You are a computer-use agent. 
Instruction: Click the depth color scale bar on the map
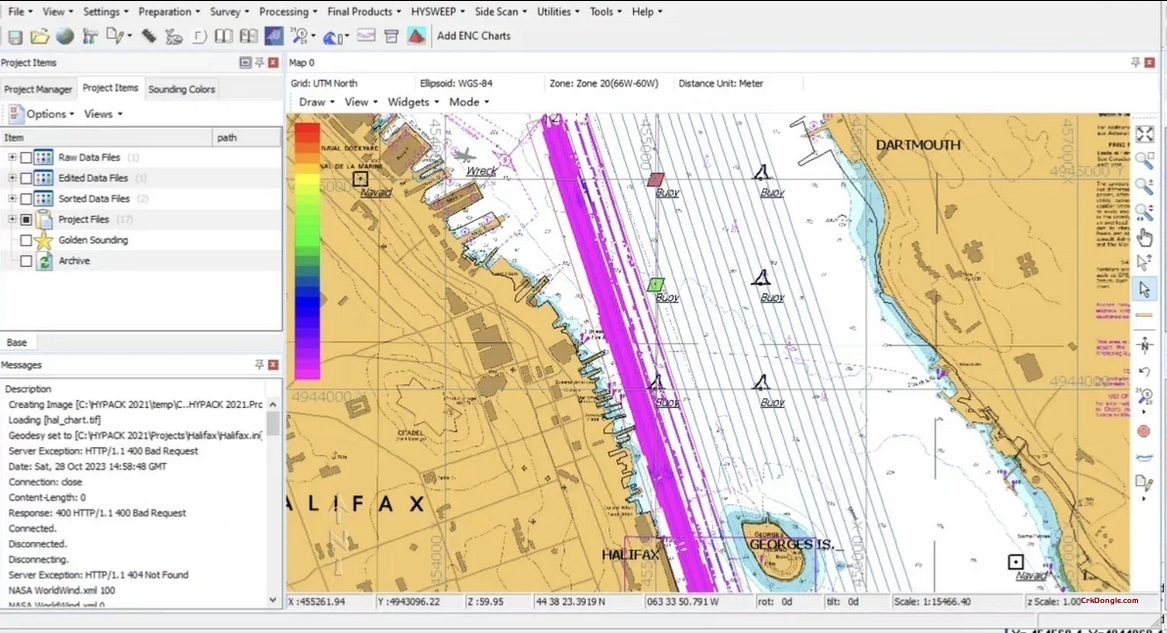click(x=307, y=251)
